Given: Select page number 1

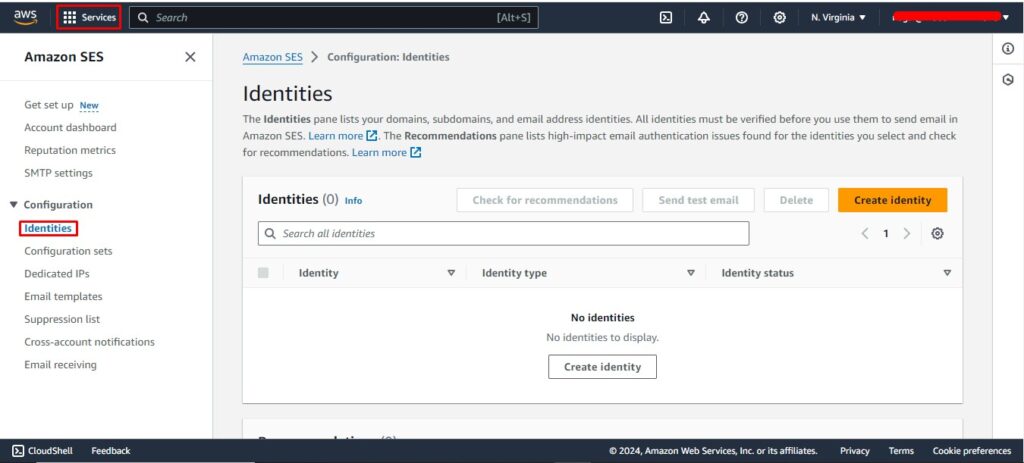Looking at the screenshot, I should pos(886,233).
